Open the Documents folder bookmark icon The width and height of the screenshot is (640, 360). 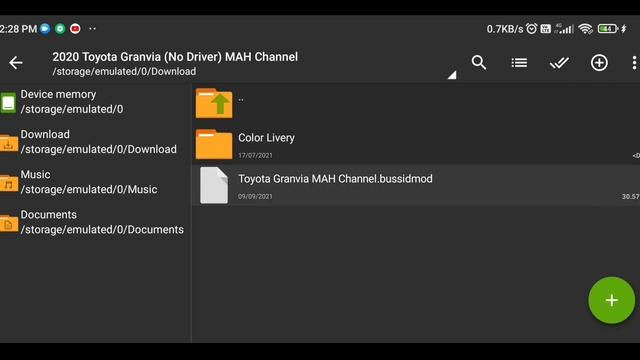pos(9,223)
